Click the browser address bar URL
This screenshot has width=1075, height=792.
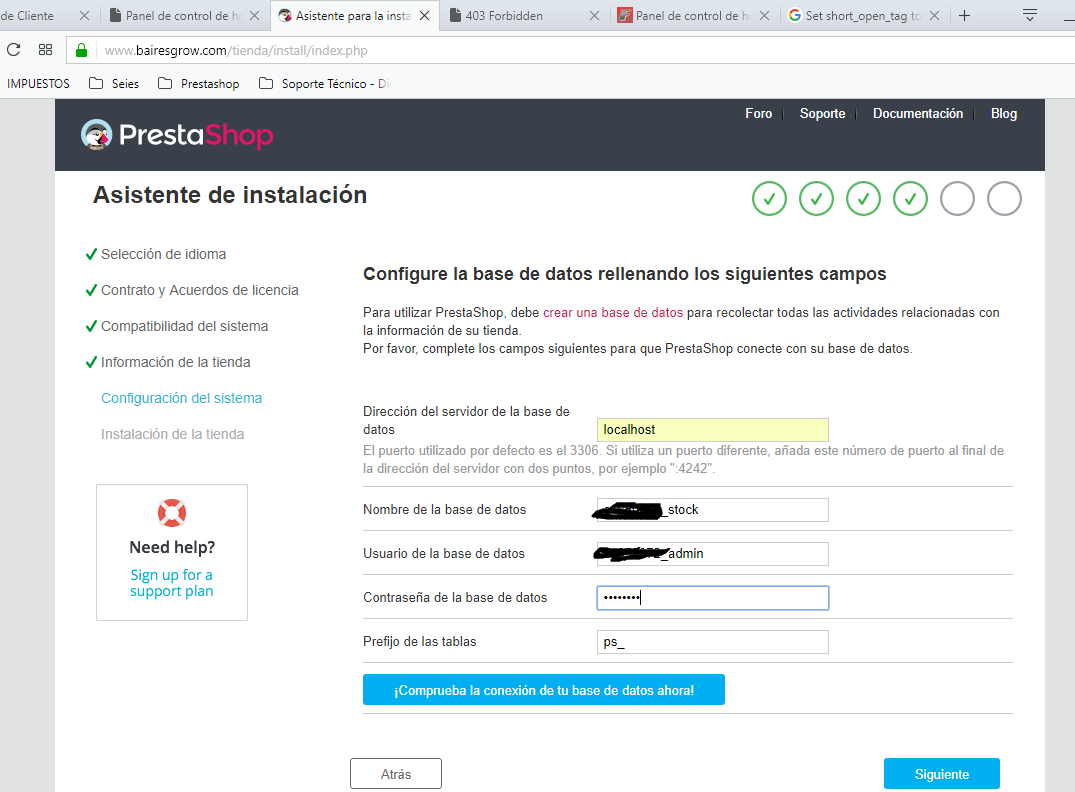(x=236, y=50)
